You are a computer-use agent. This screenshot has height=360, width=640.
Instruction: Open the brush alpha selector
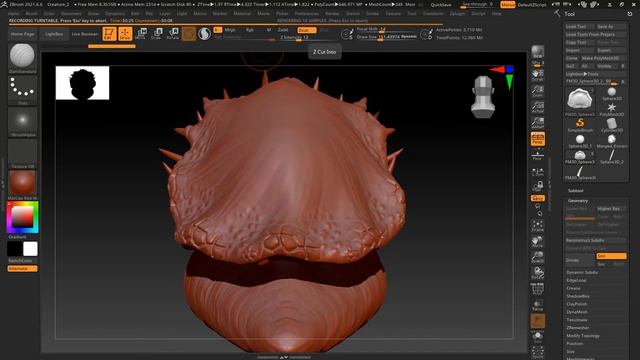[22, 122]
